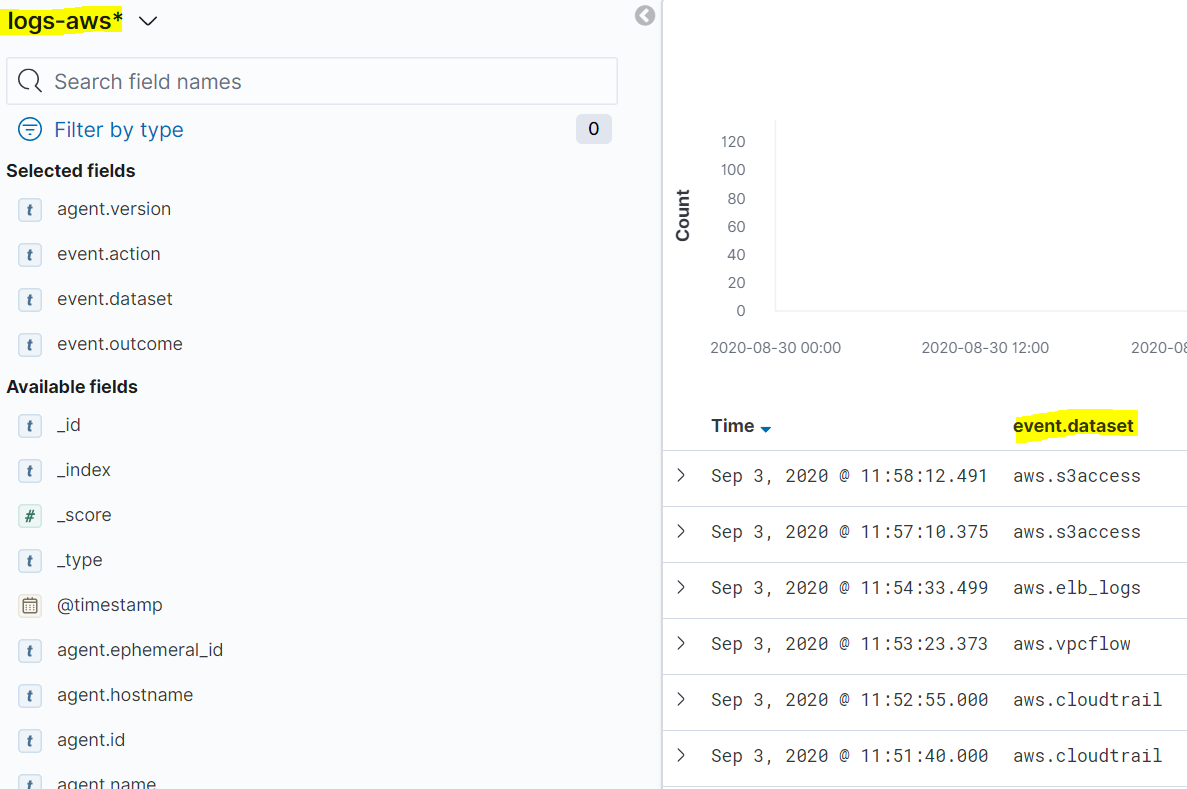
Task: Expand the 11:52:55.000 cloudtrail row
Action: pyautogui.click(x=681, y=699)
